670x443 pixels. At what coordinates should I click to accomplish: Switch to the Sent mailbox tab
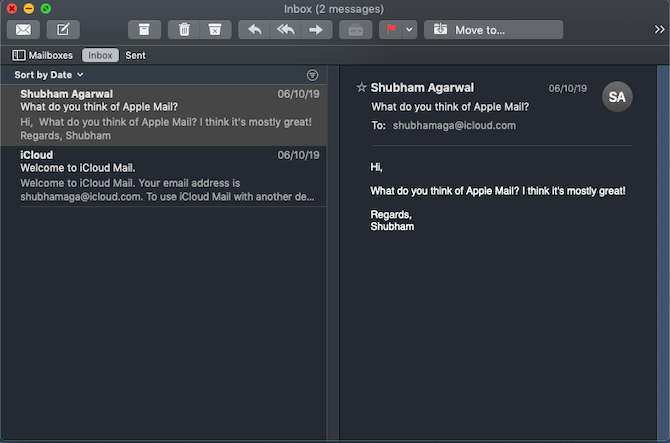[x=135, y=55]
